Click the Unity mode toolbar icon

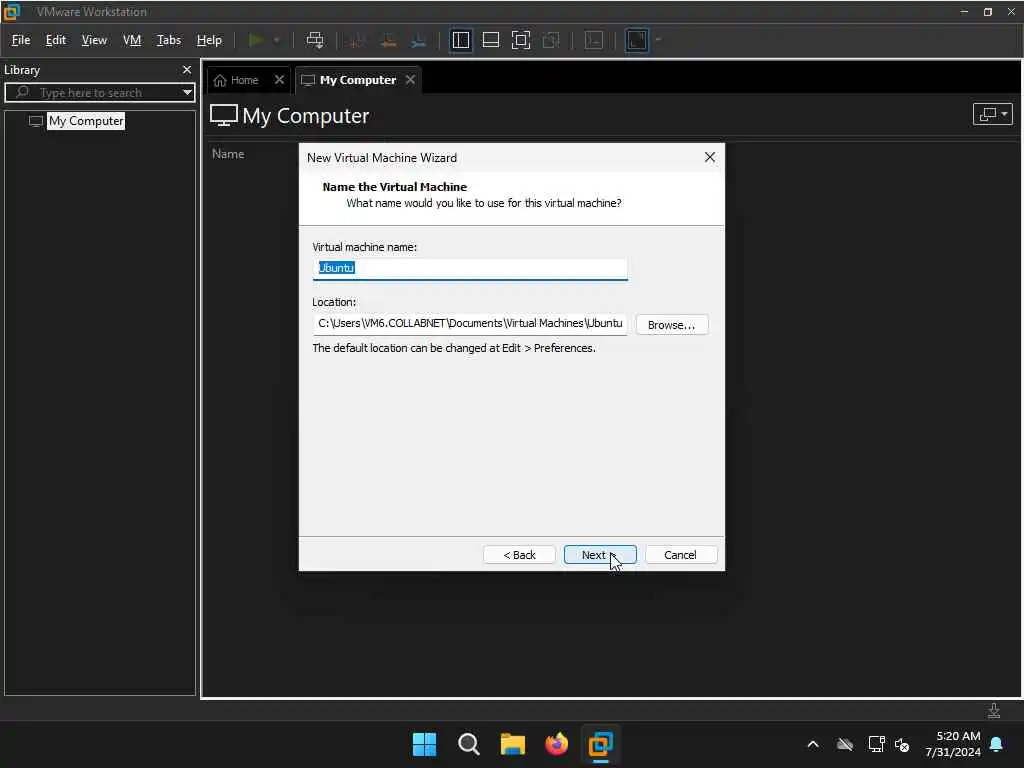[x=551, y=40]
